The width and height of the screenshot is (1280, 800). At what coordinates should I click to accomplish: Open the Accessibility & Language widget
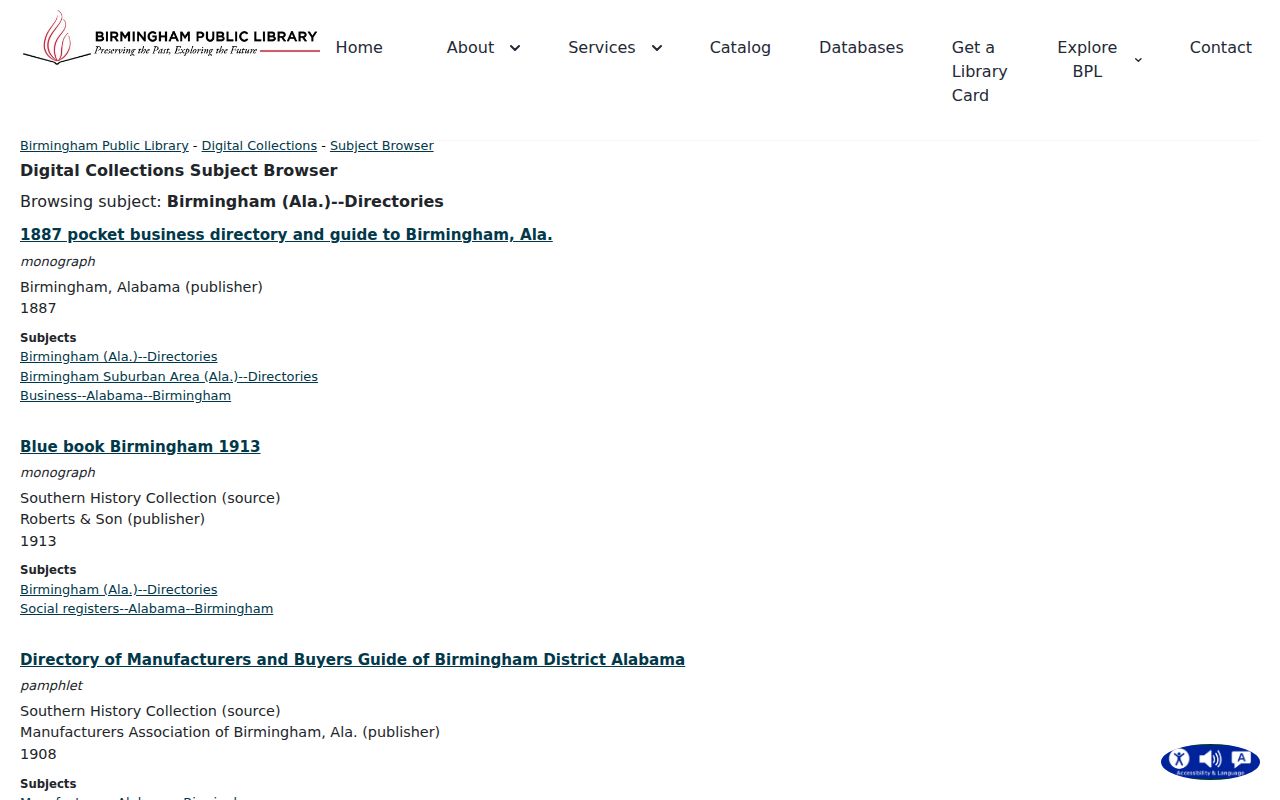tap(1210, 761)
